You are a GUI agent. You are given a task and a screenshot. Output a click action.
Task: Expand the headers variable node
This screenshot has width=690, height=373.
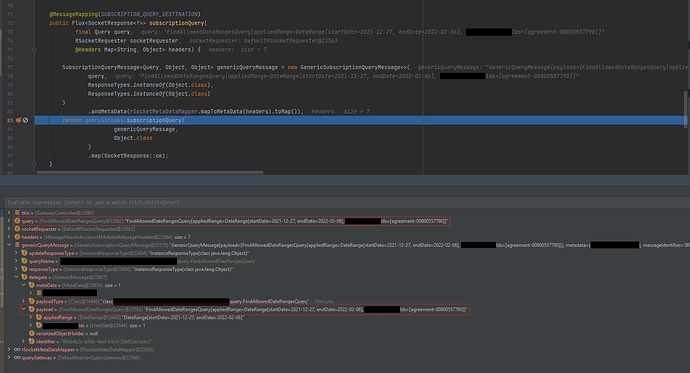(x=9, y=237)
